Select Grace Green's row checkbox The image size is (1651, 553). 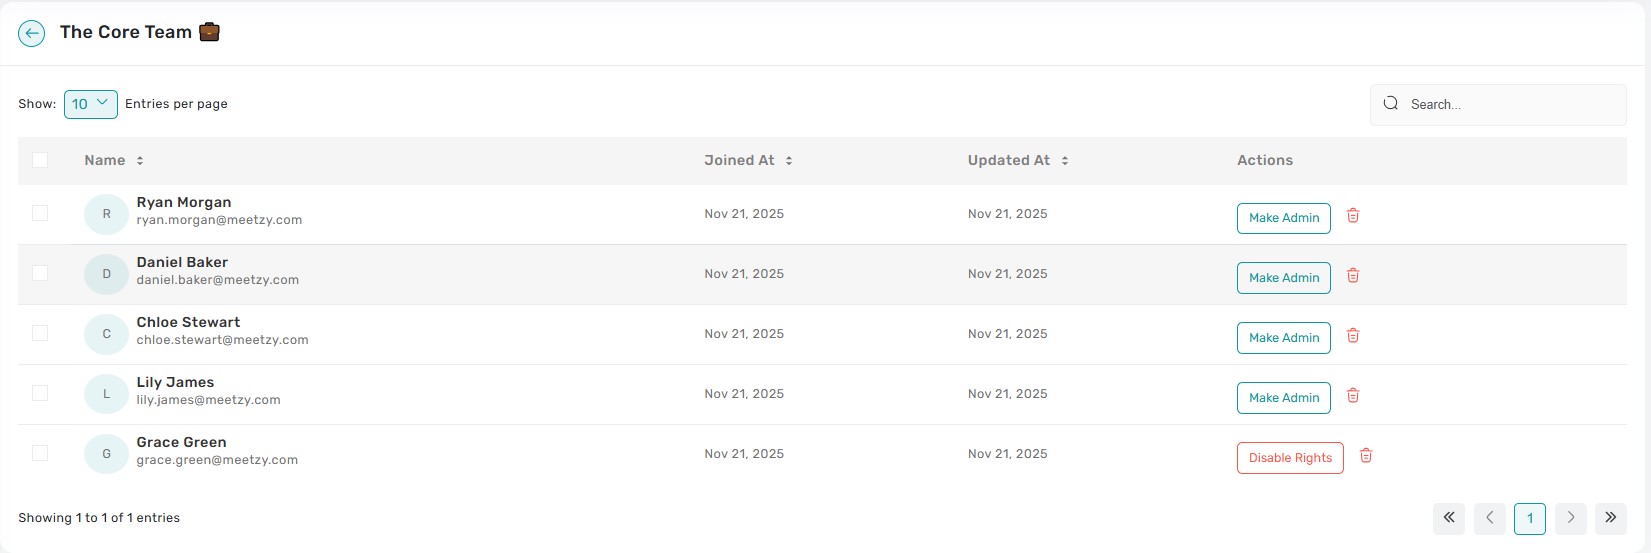(40, 453)
